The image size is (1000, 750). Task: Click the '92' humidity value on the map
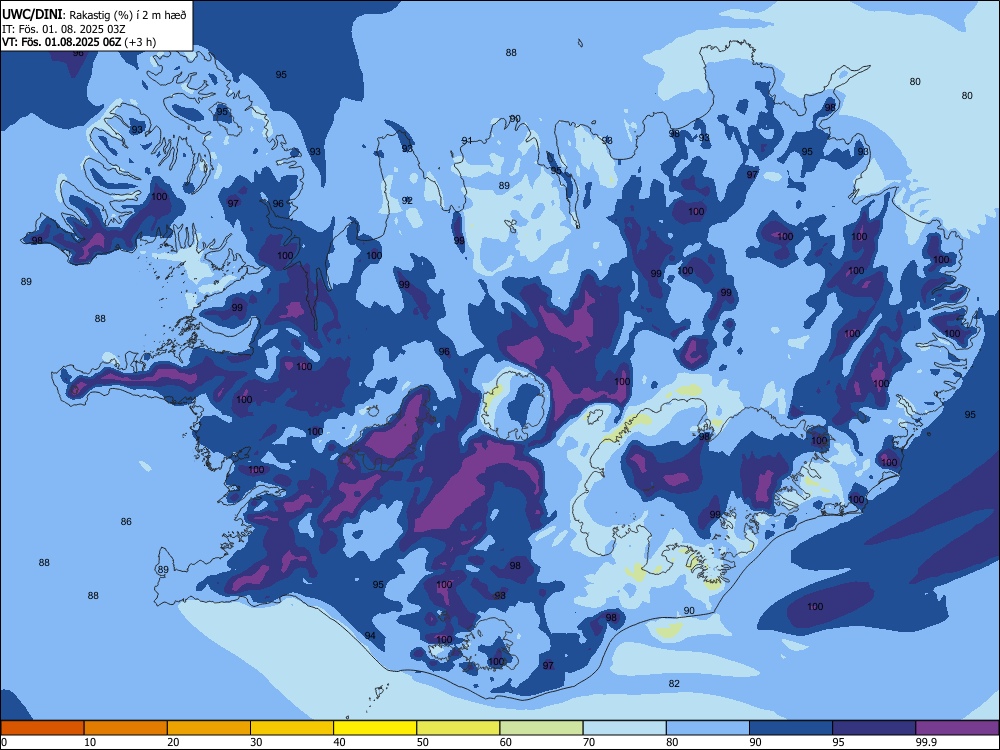(x=407, y=200)
